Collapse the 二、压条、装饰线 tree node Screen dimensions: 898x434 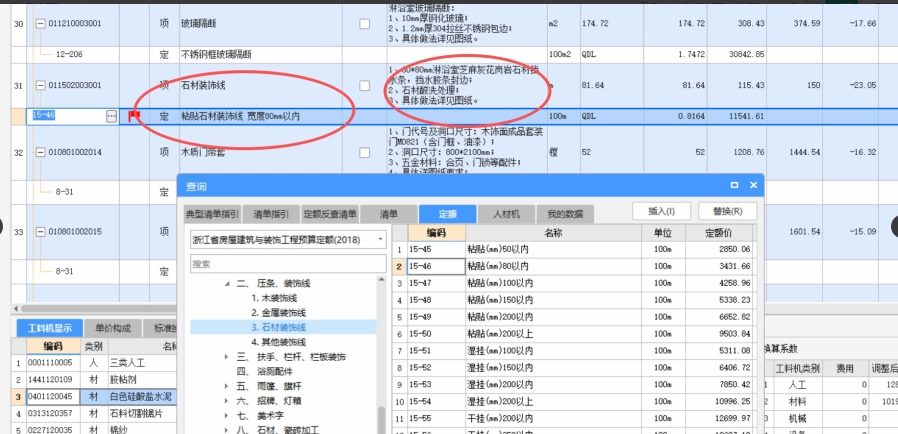click(226, 284)
